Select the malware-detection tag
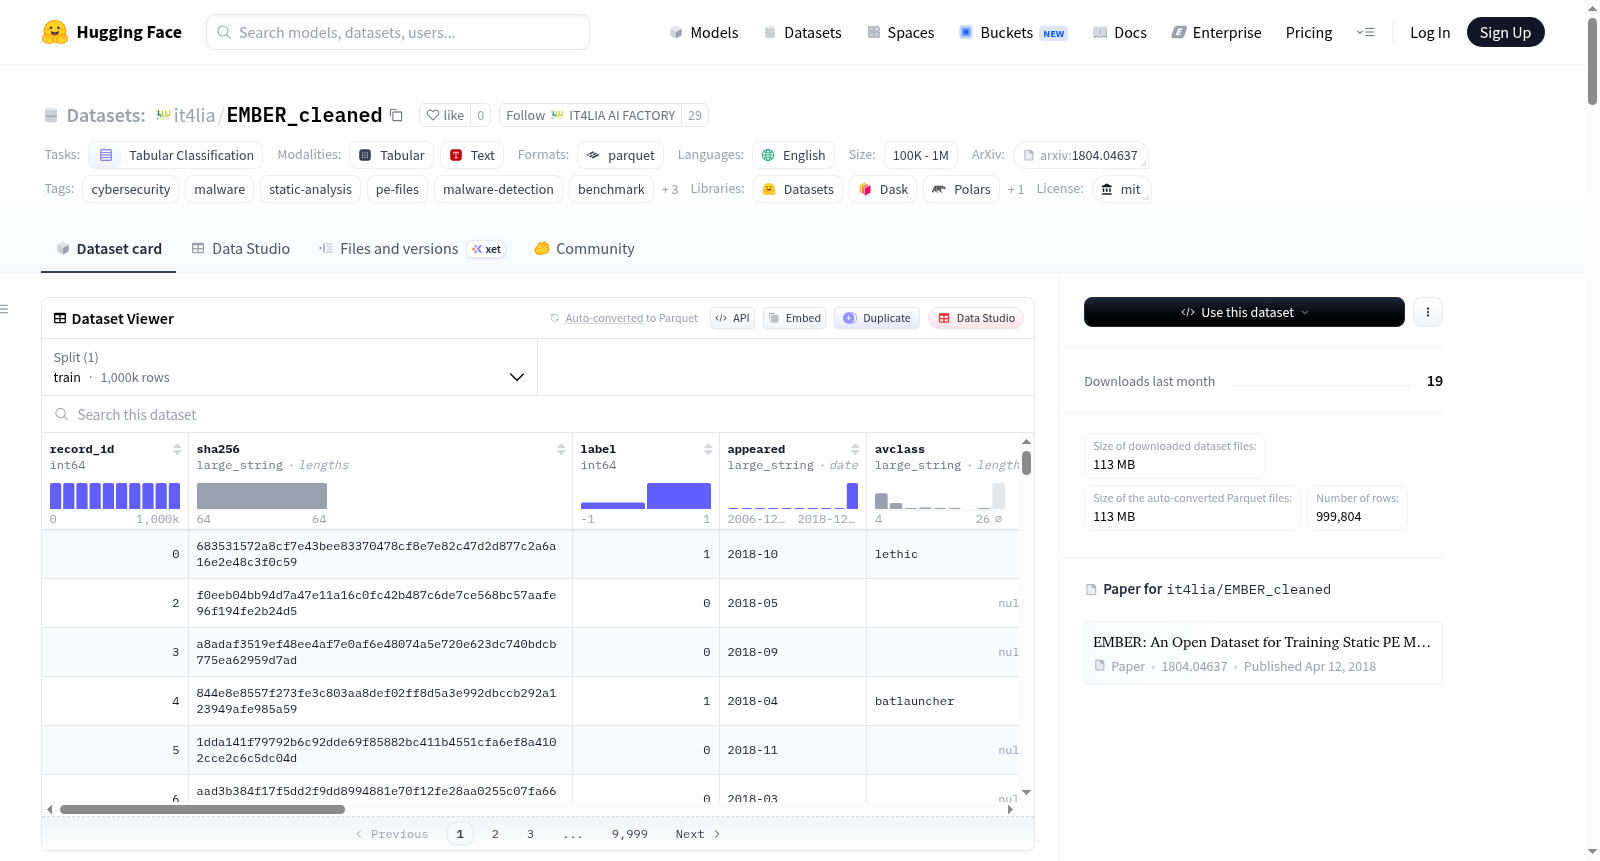Image resolution: width=1600 pixels, height=861 pixels. (x=498, y=189)
